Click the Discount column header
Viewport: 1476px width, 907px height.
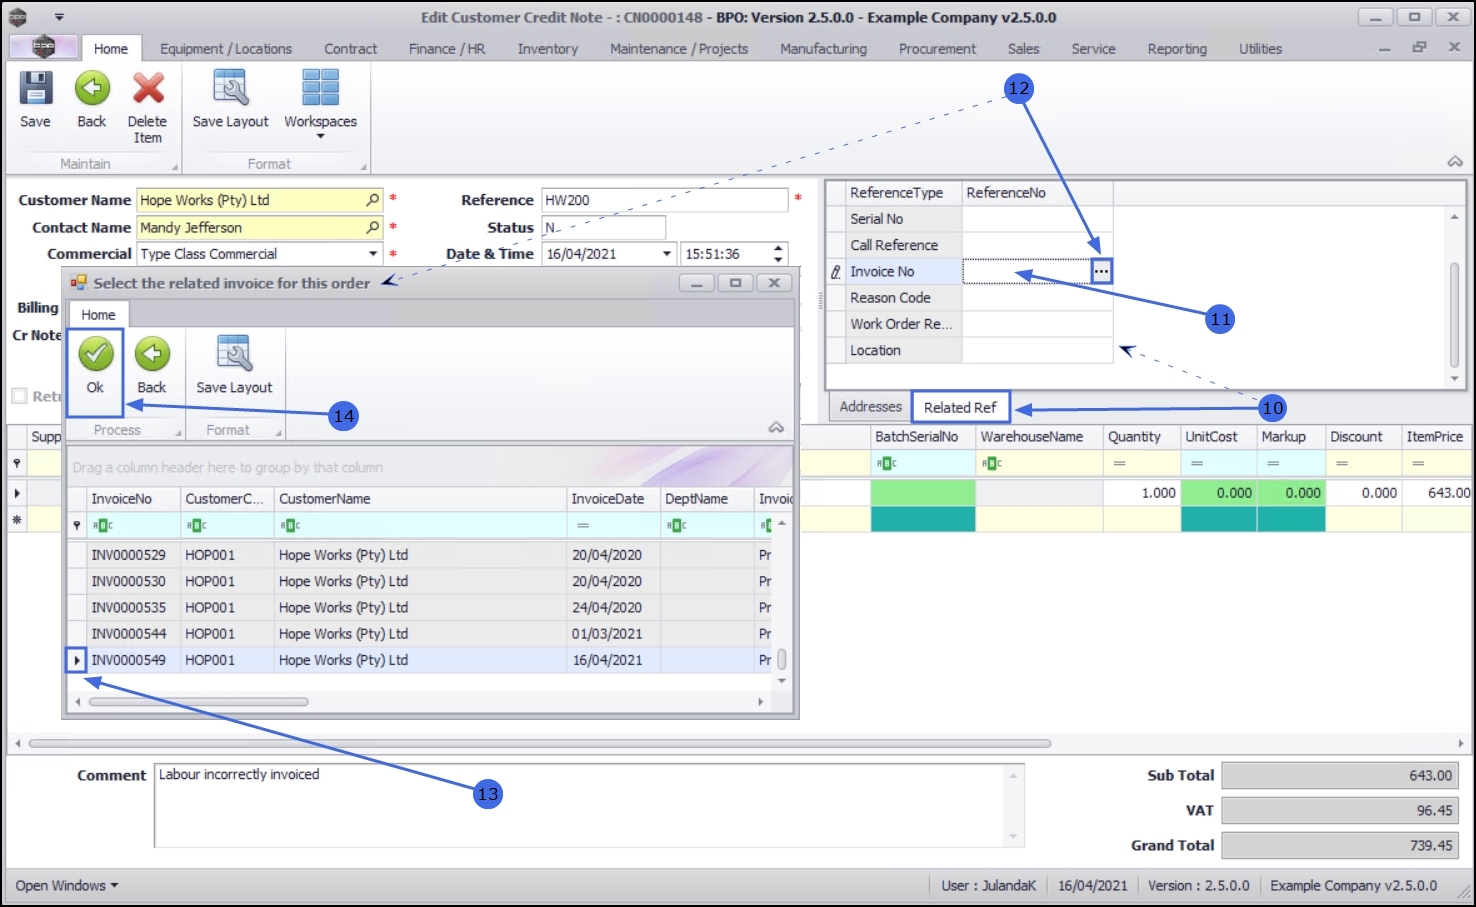[x=1363, y=437]
